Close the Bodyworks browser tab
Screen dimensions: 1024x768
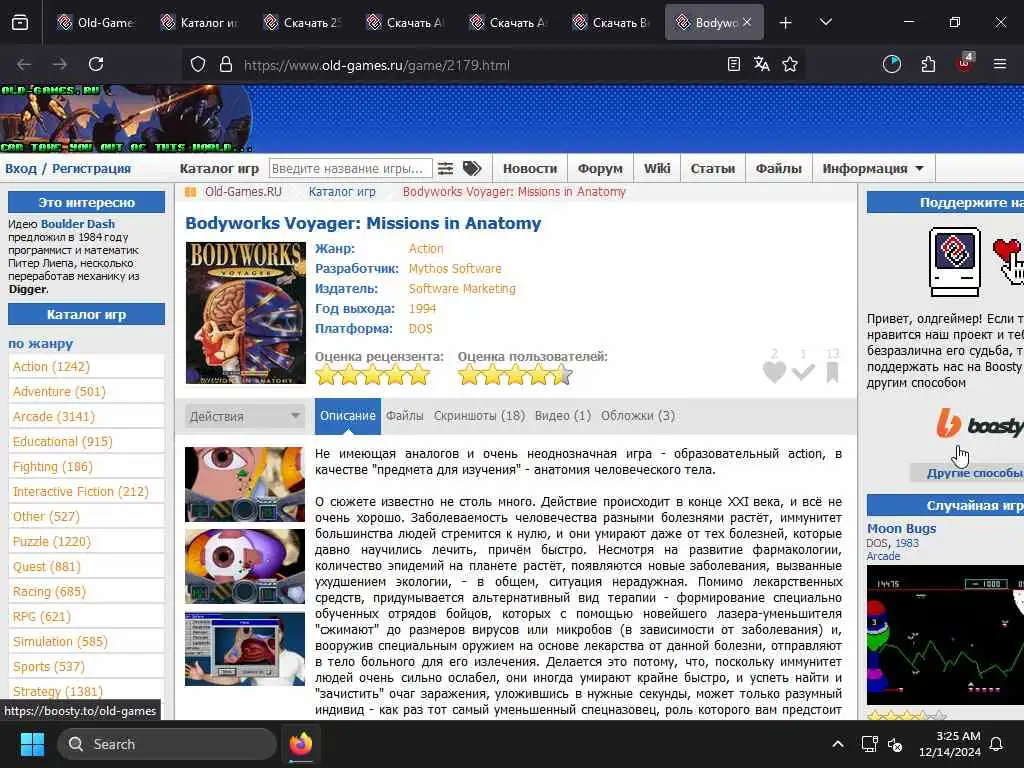747,22
